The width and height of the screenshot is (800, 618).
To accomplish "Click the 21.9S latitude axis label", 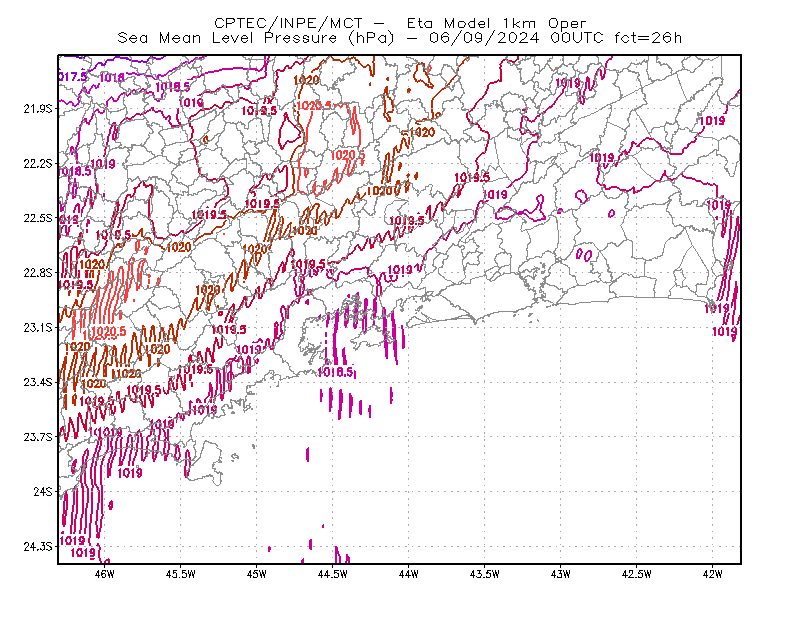I will coord(38,109).
